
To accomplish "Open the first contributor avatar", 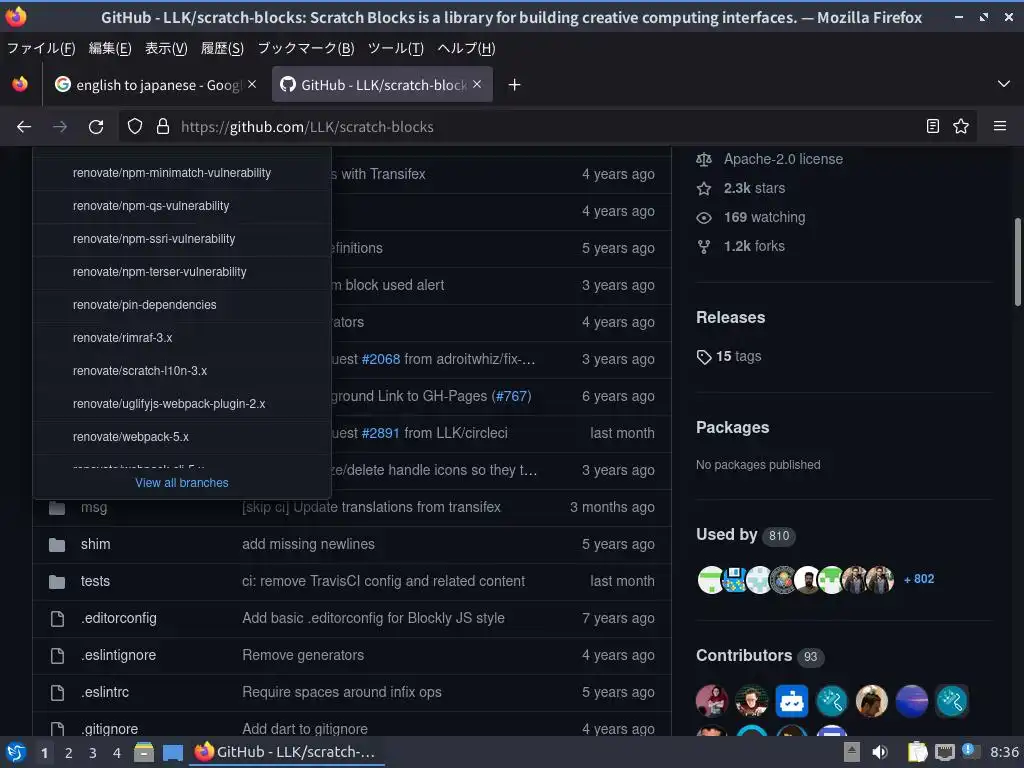I will [712, 701].
